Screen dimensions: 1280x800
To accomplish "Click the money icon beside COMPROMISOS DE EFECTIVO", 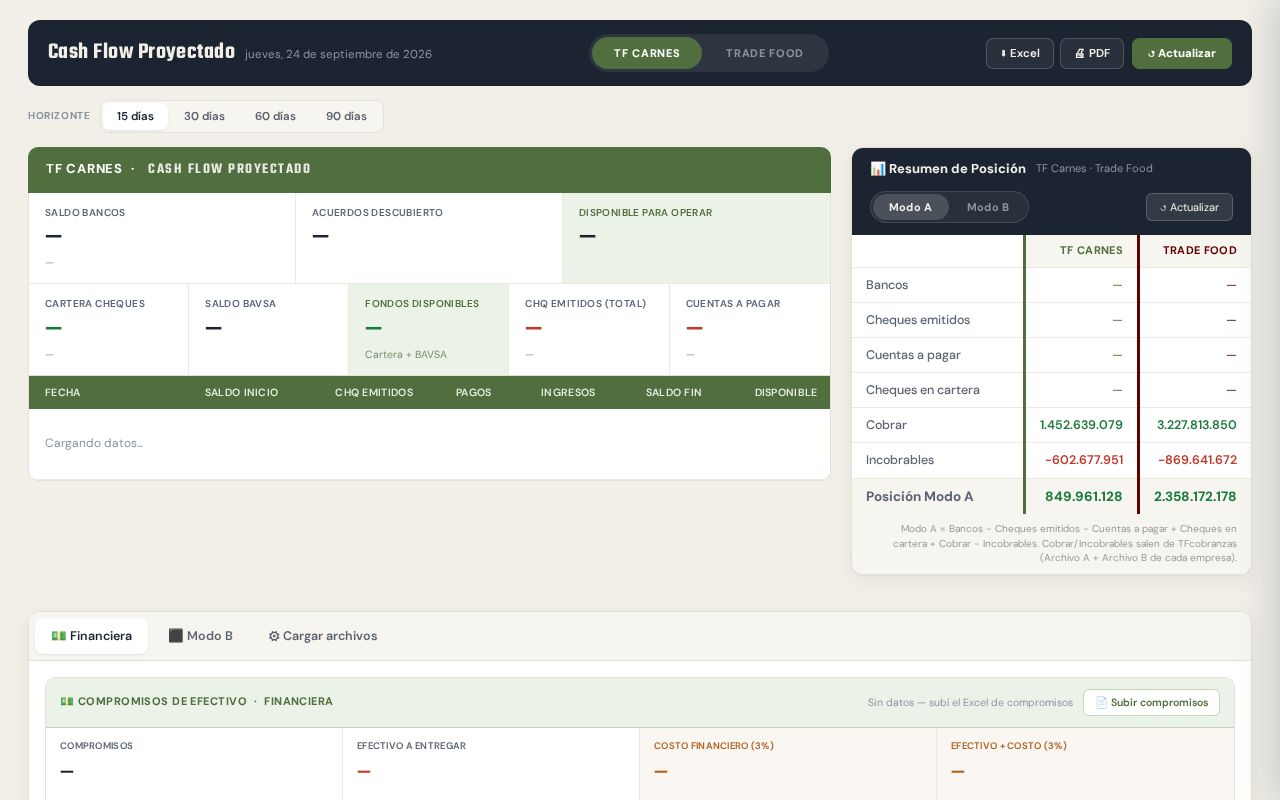I will [67, 701].
